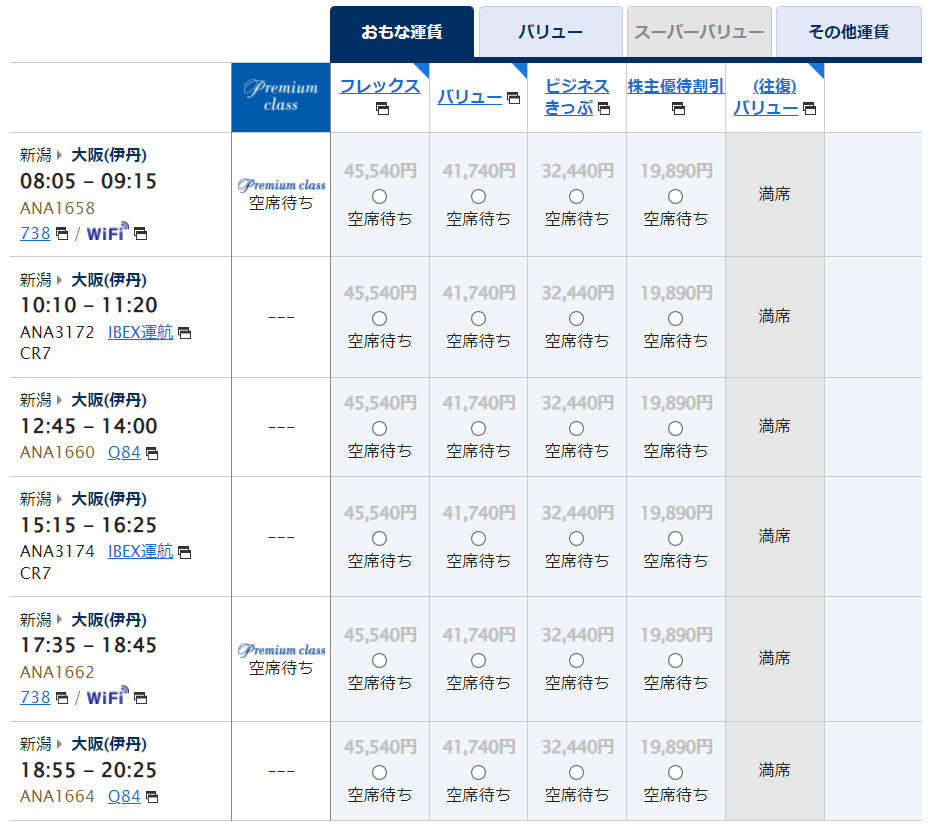Open popup icon beside Q84 on ANA1664

152,797
